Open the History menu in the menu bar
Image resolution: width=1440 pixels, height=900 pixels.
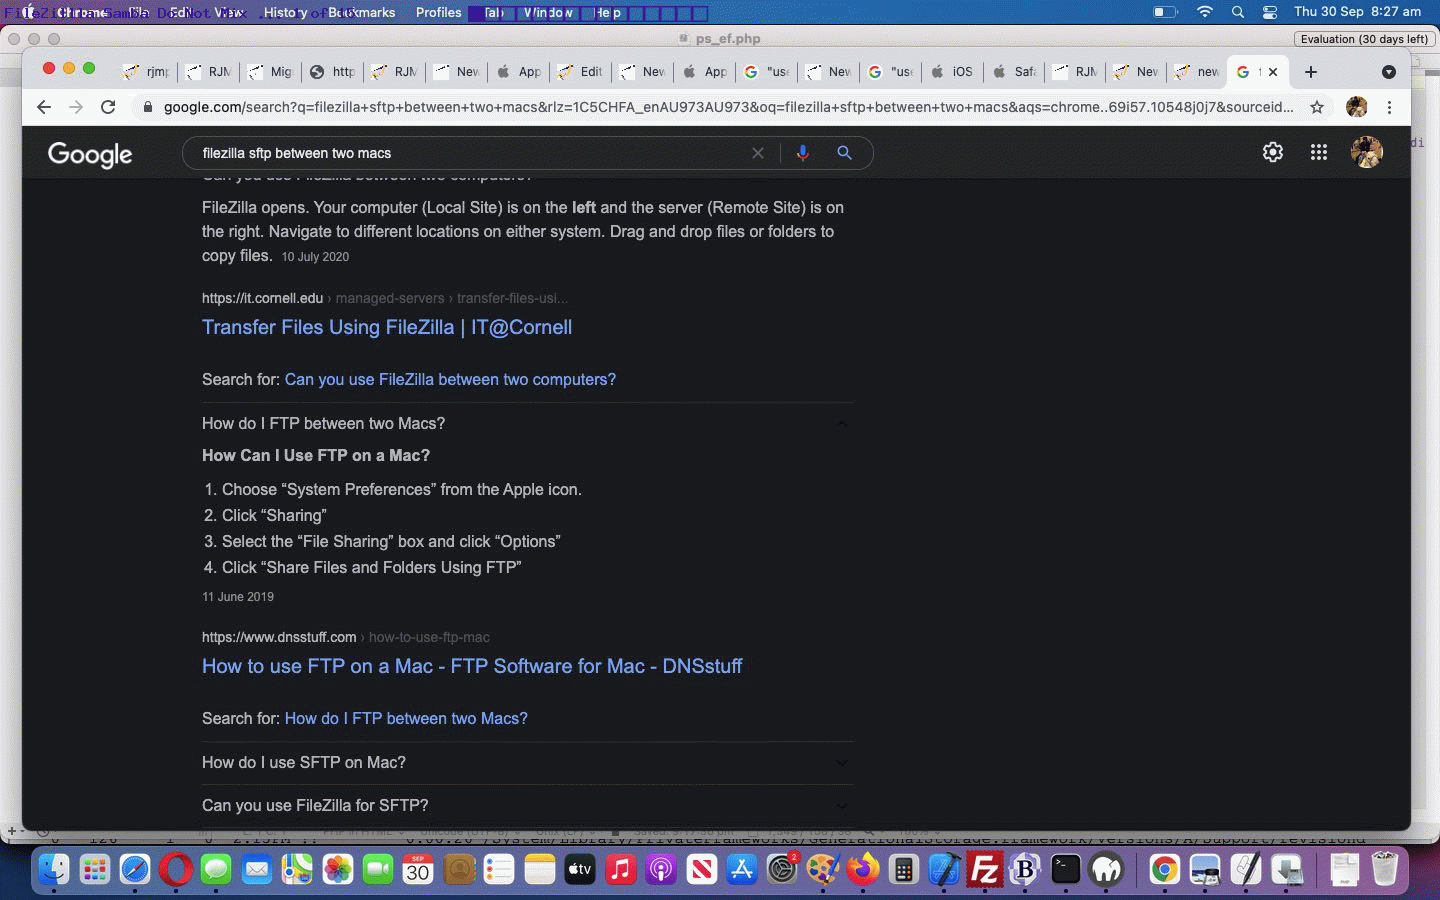285,13
